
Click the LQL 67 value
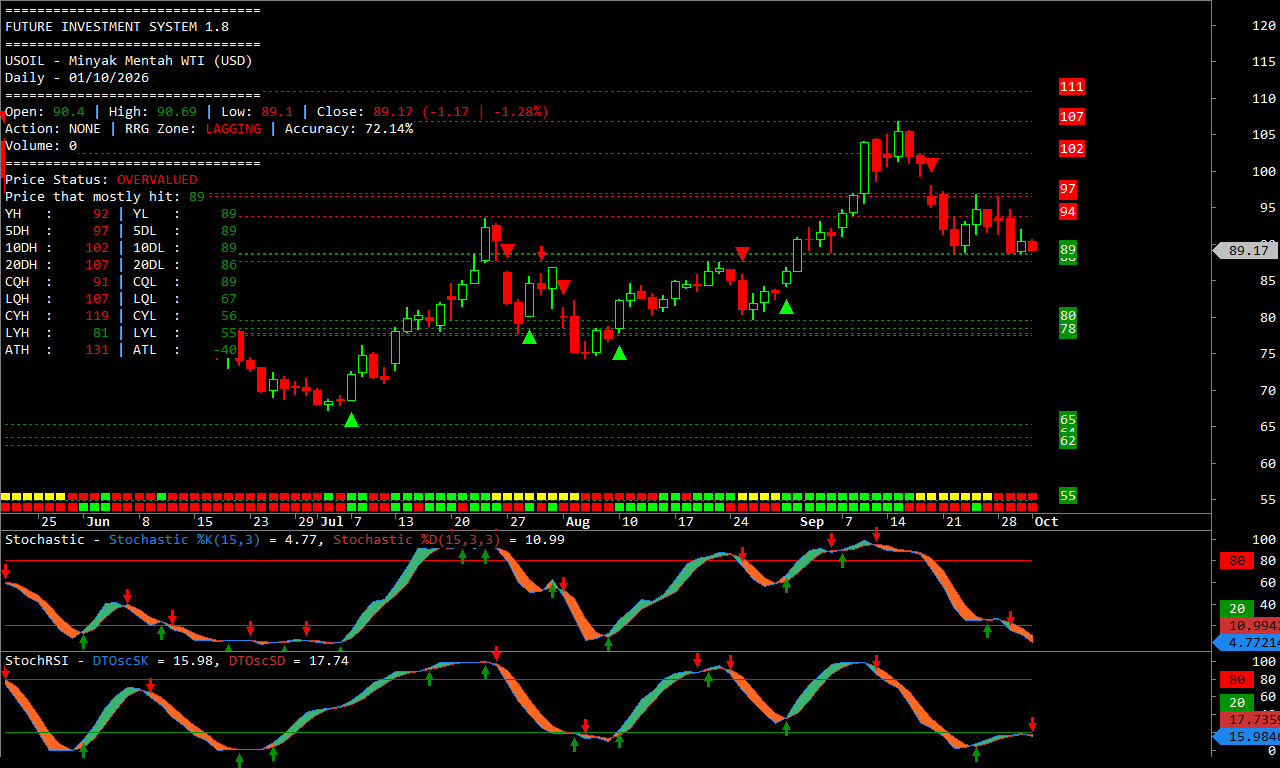(x=229, y=299)
